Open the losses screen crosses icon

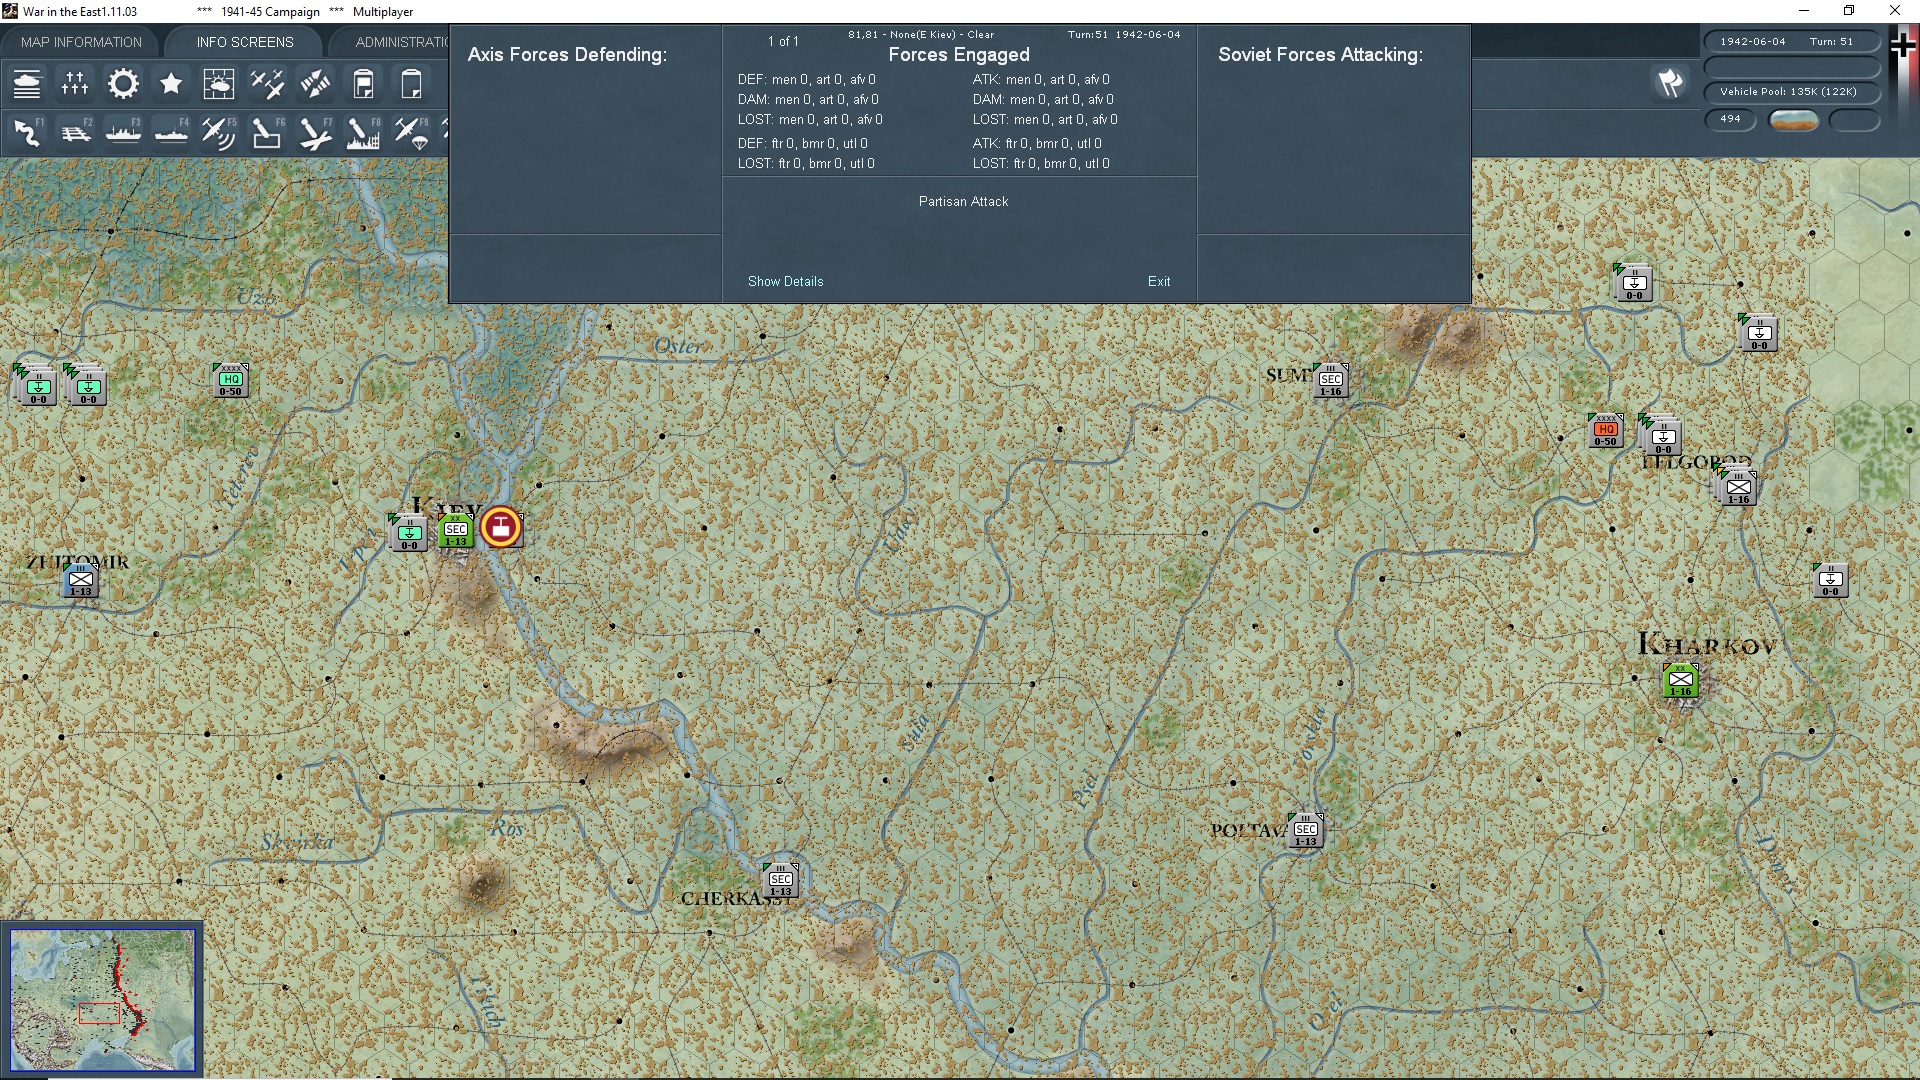tap(75, 84)
